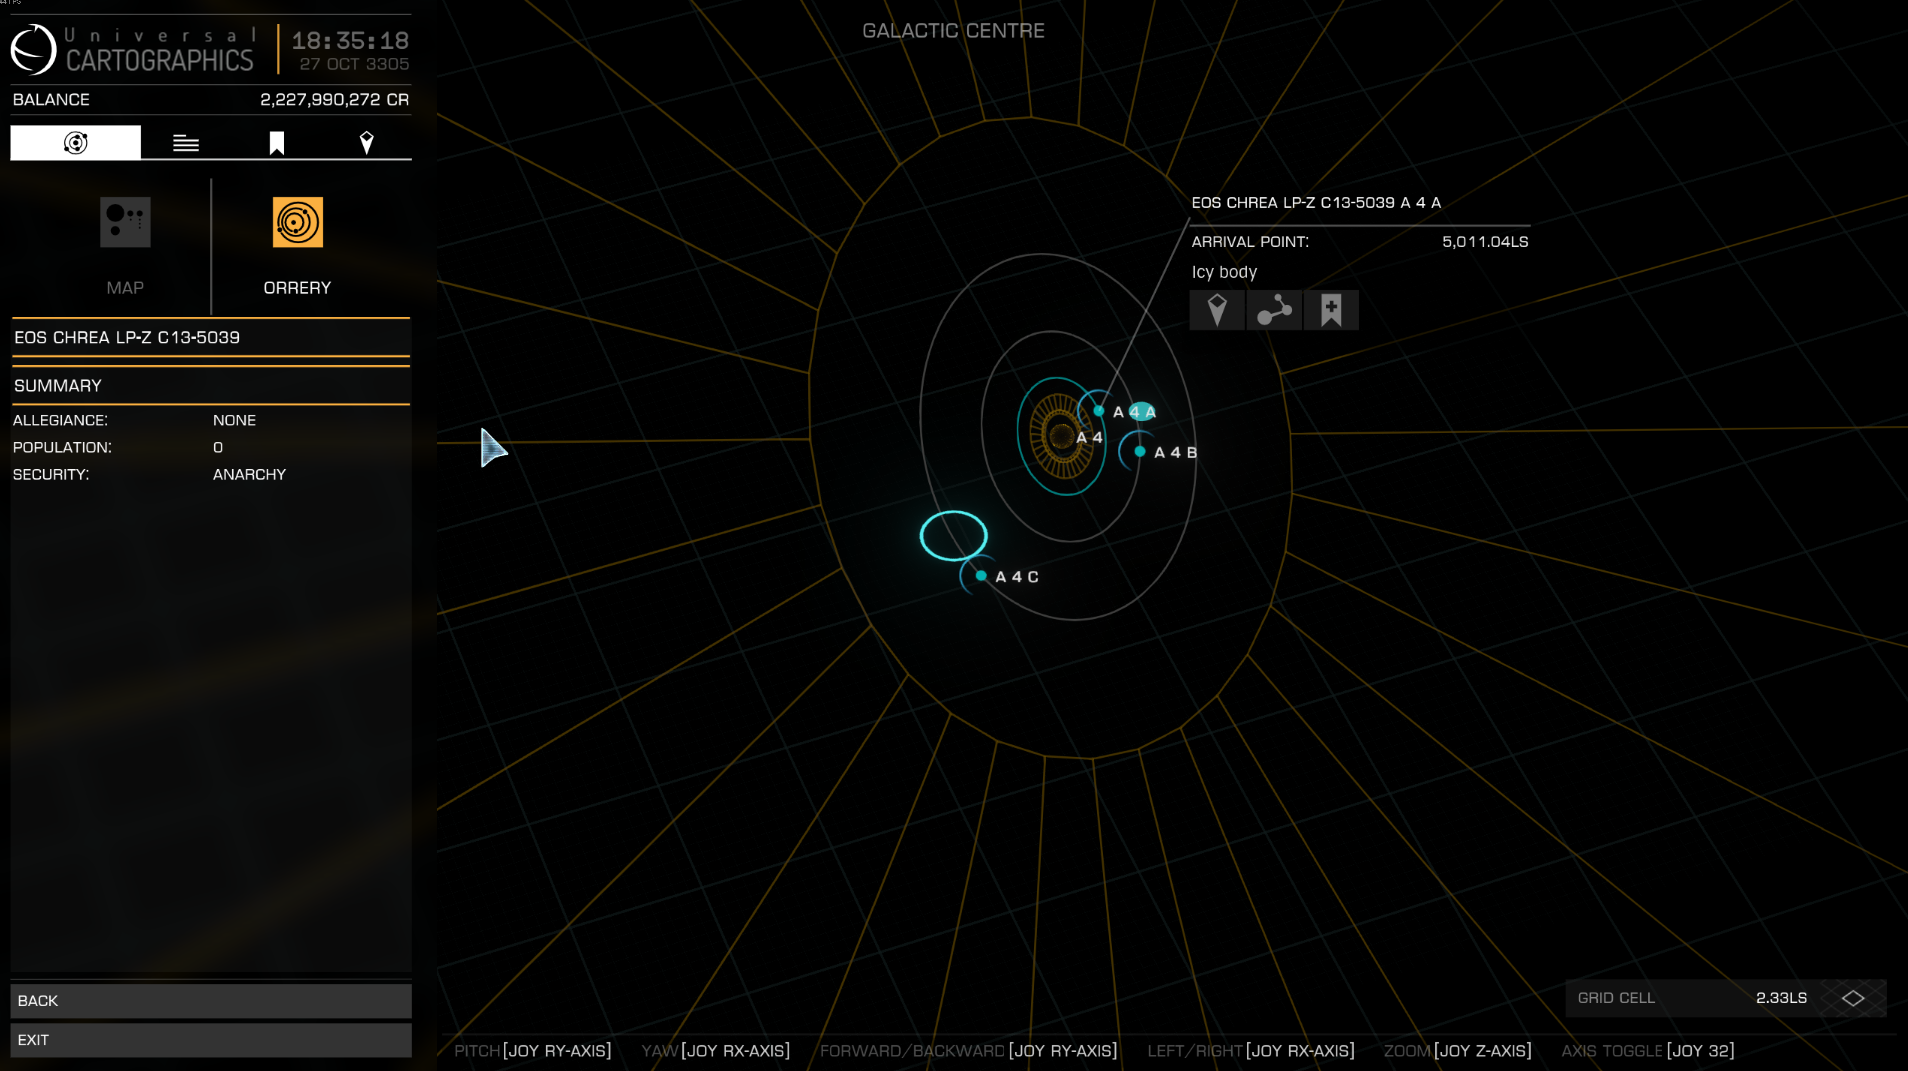Screen dimensions: 1908x1071
Task: Bookmark body A 4 A
Action: [1331, 310]
